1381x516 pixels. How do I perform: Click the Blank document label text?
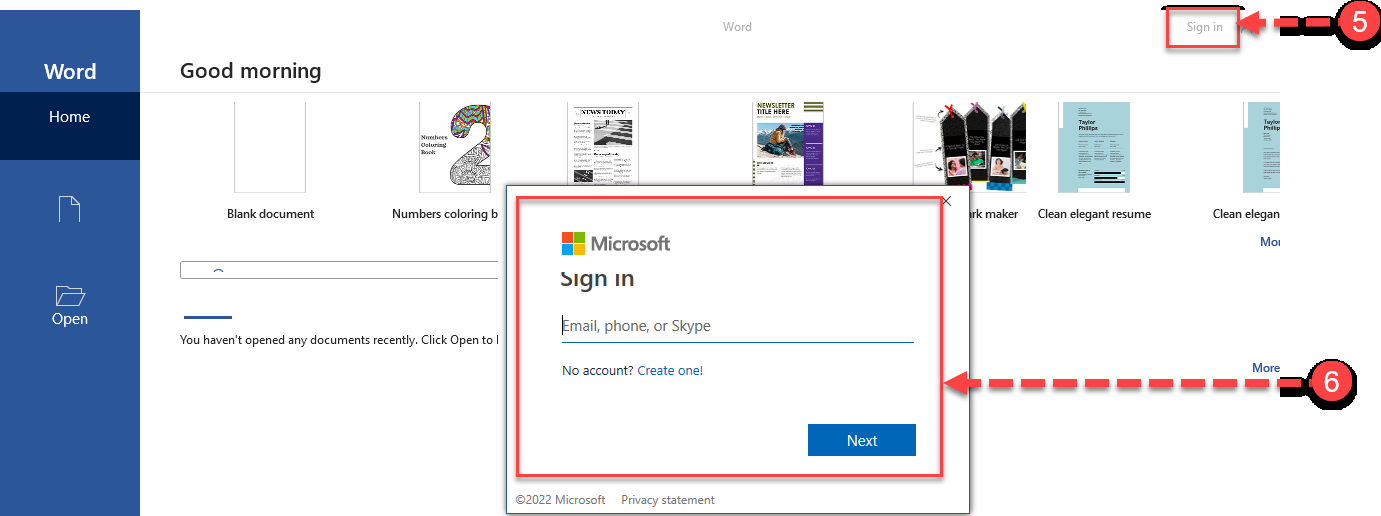point(270,214)
